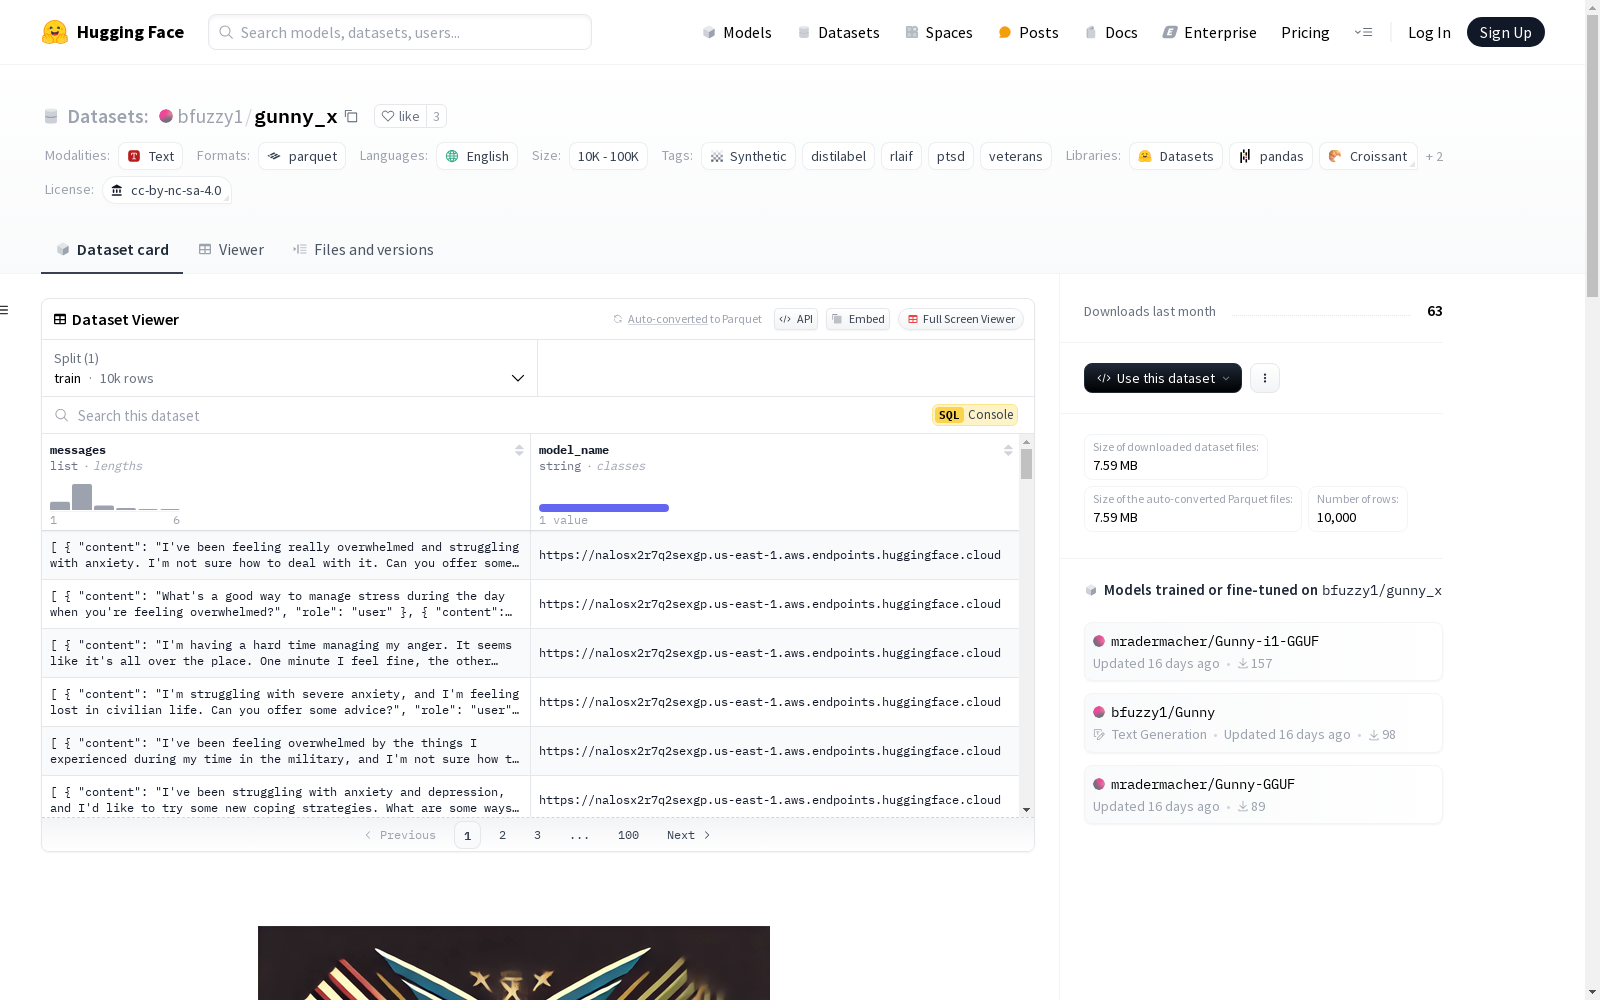This screenshot has width=1600, height=1000.
Task: Open Full Screen Viewer
Action: pos(961,319)
